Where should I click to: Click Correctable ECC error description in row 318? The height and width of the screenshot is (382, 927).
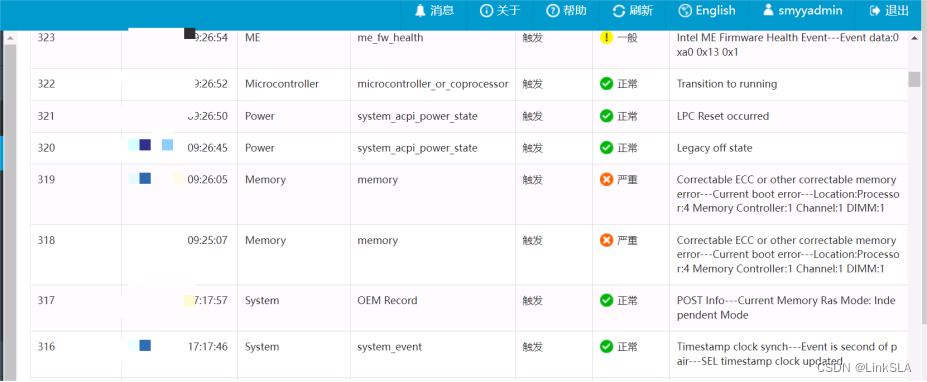(x=787, y=255)
